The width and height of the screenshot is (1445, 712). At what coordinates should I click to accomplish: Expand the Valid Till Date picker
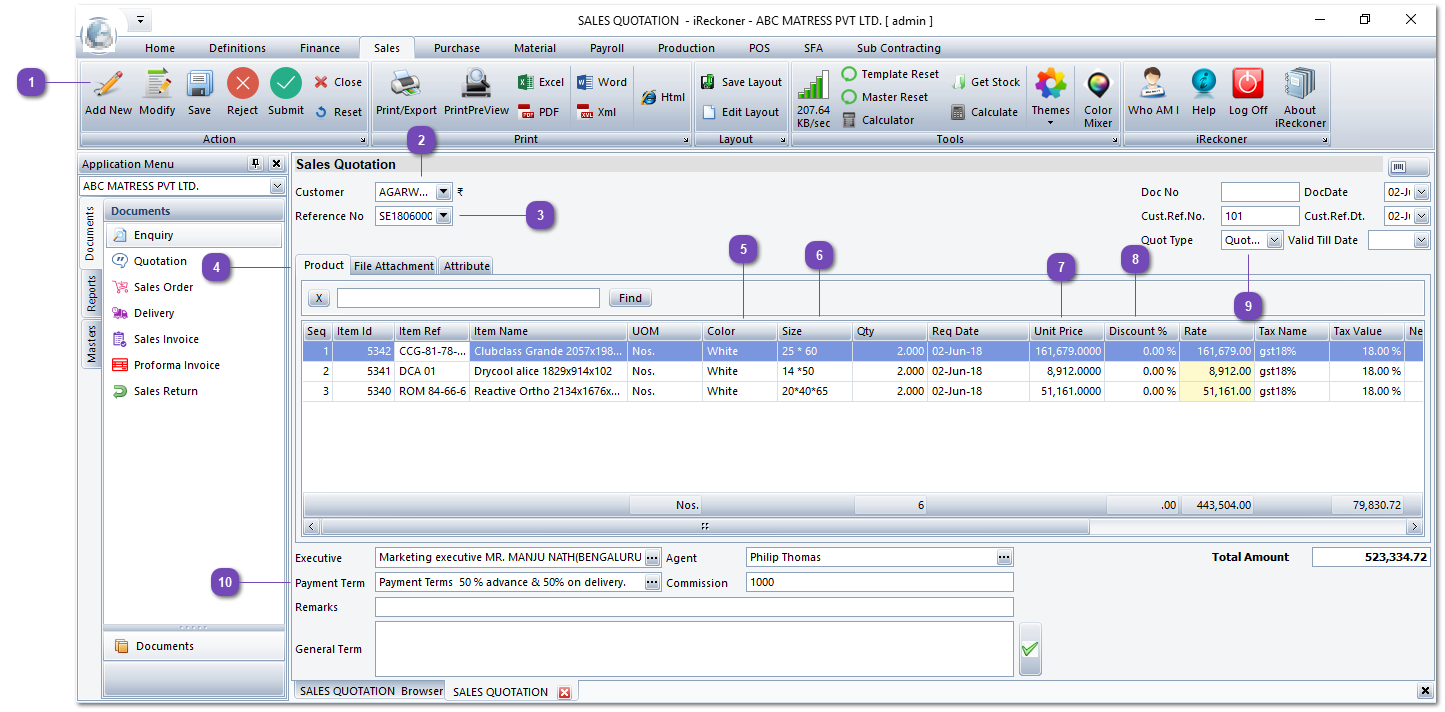[x=1421, y=240]
